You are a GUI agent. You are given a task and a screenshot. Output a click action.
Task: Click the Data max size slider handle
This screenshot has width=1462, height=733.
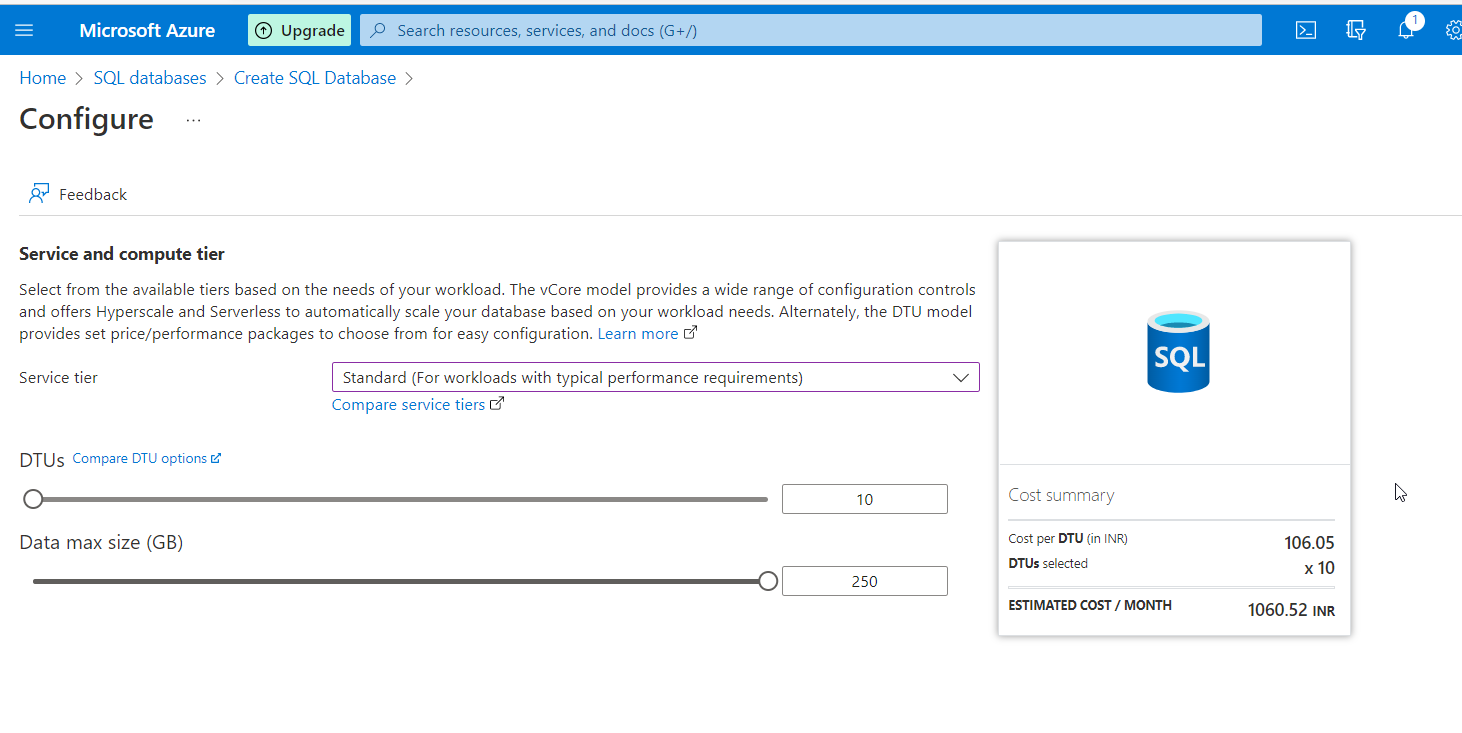(x=768, y=581)
